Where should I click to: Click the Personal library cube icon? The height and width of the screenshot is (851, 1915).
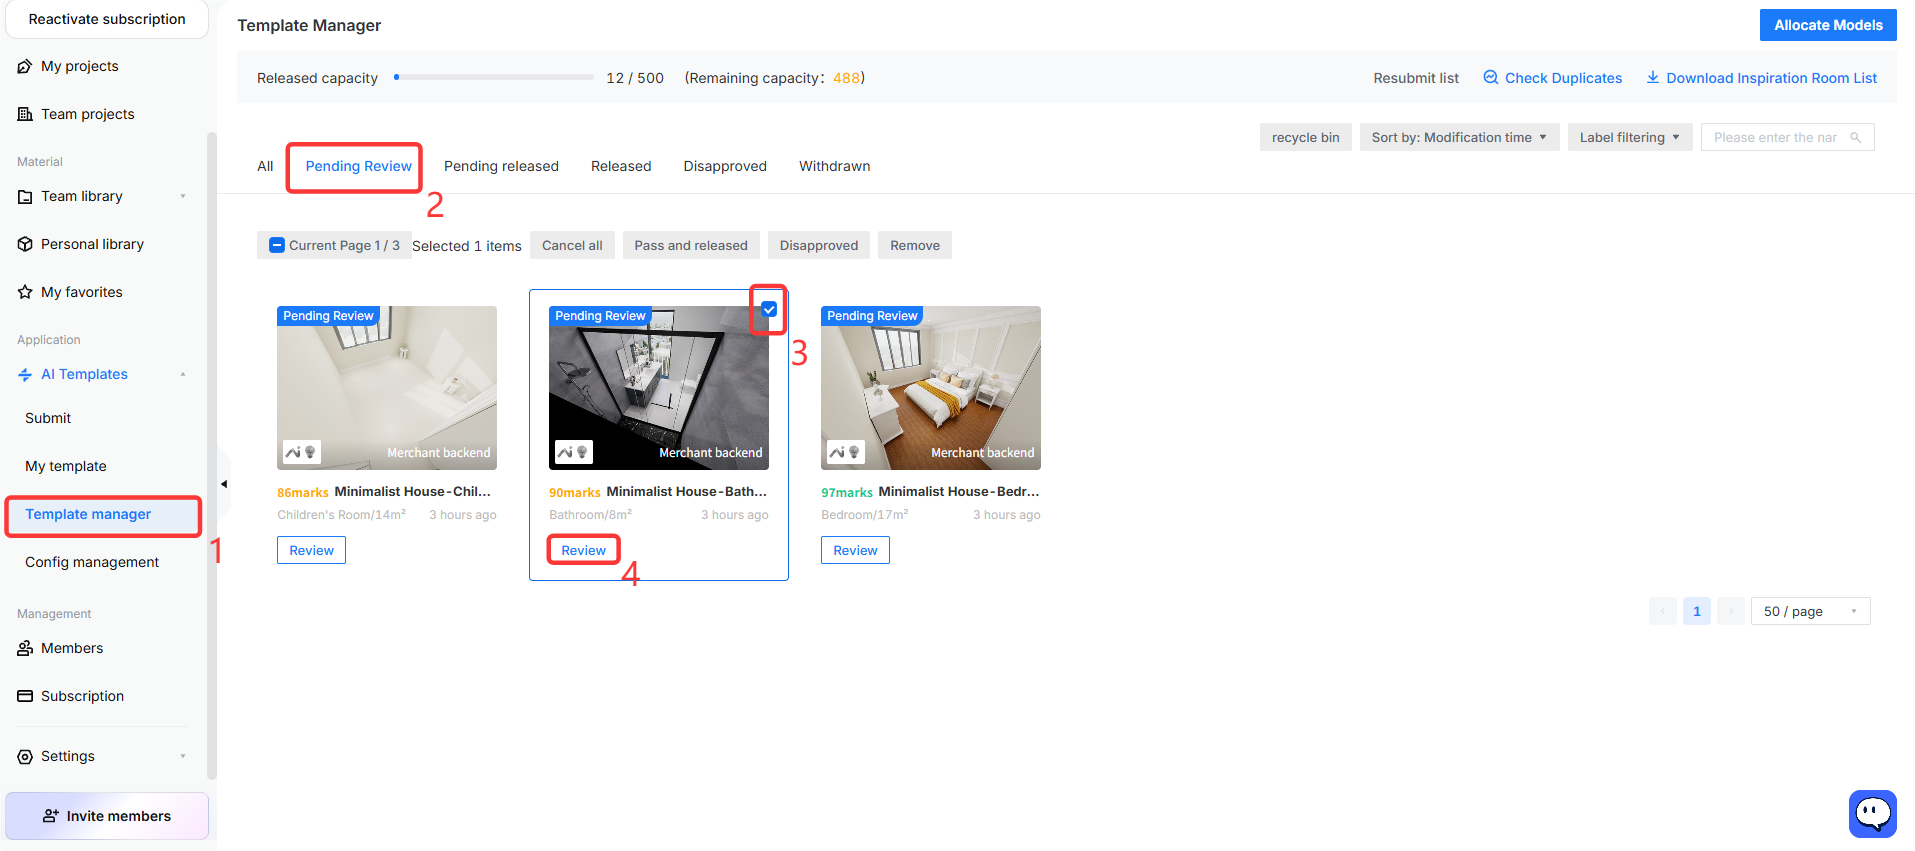[25, 244]
